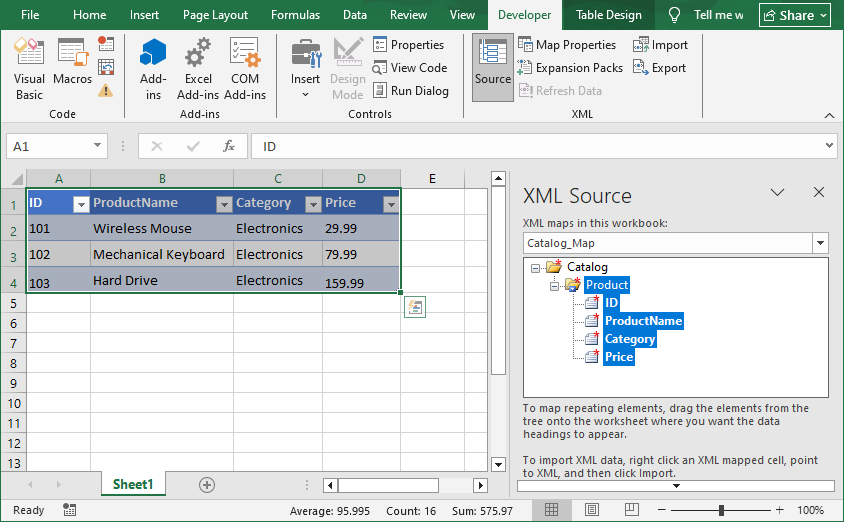Screen dimensions: 844x522
Task: Collapse the Catalog tree node
Action: [535, 267]
